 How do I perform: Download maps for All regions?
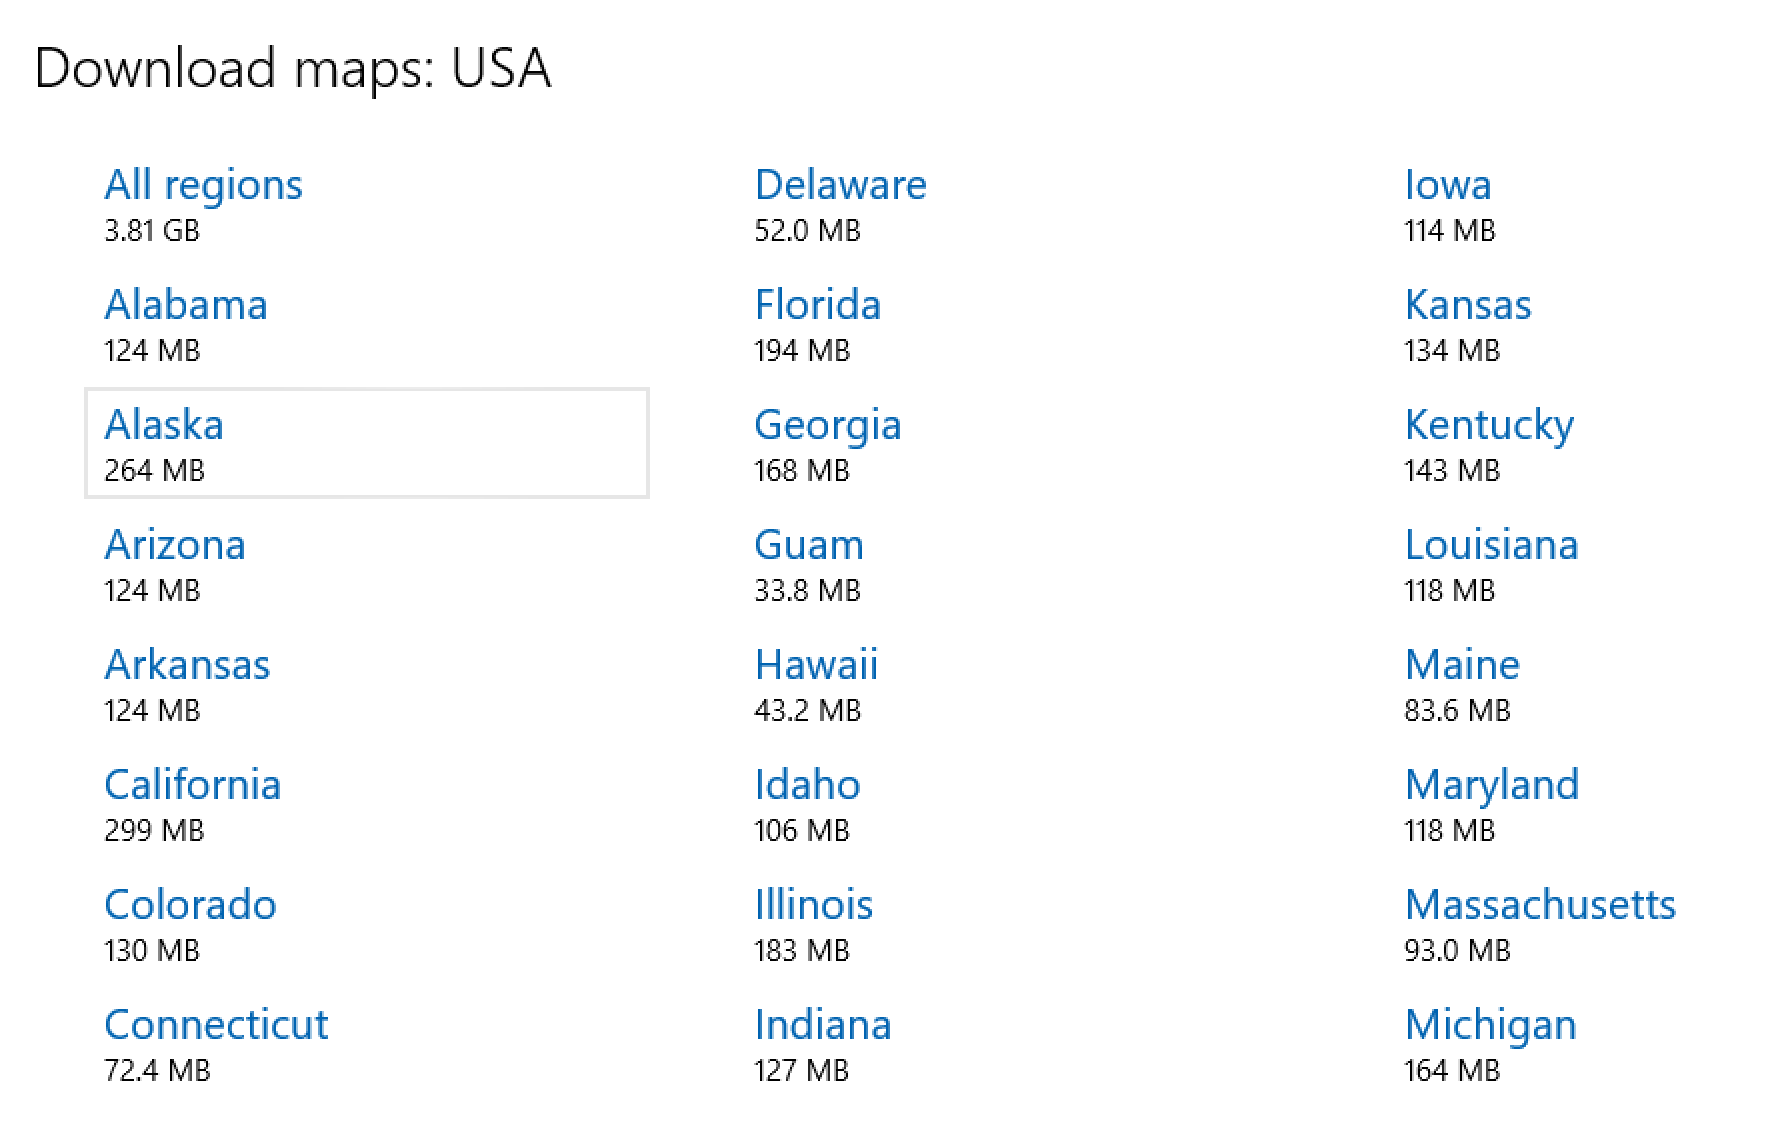(x=203, y=183)
